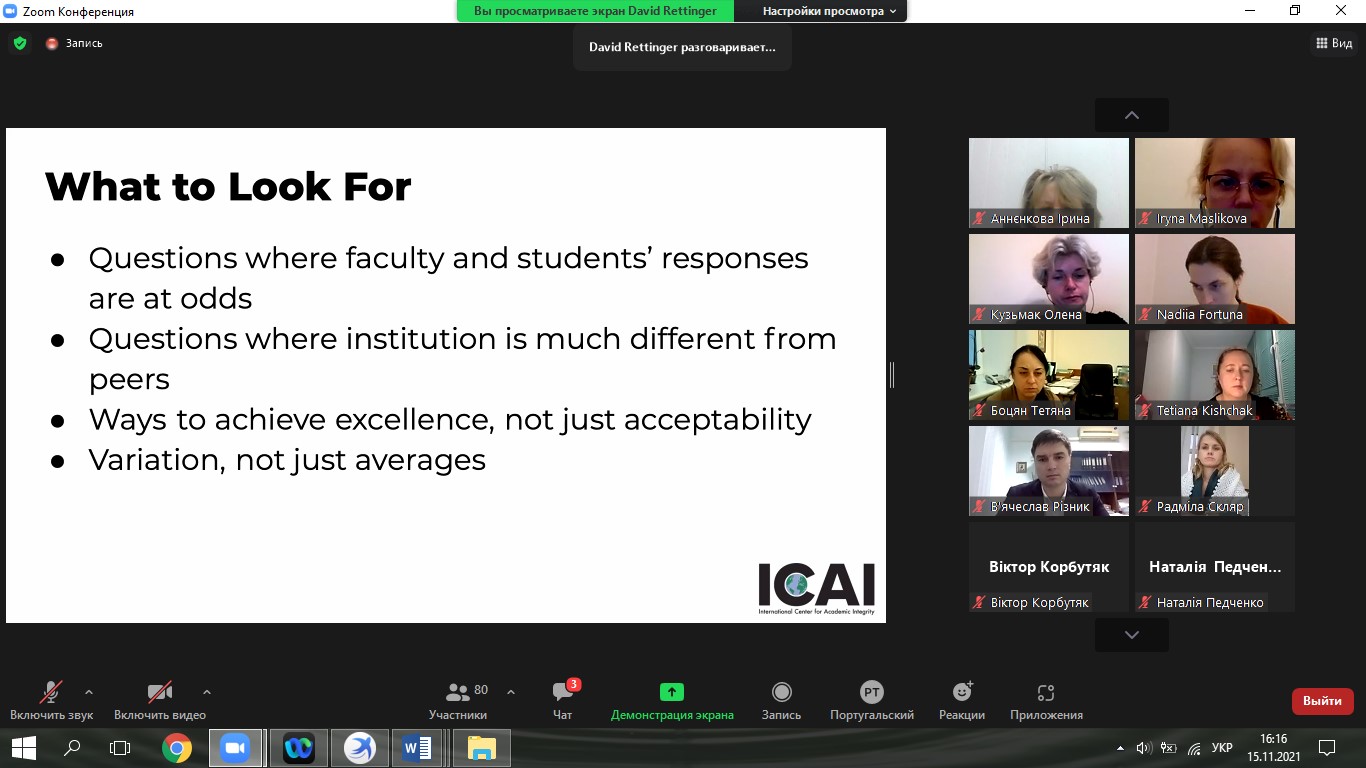This screenshot has width=1366, height=768.
Task: Select Iryna Maslikova's video tile
Action: 1215,183
